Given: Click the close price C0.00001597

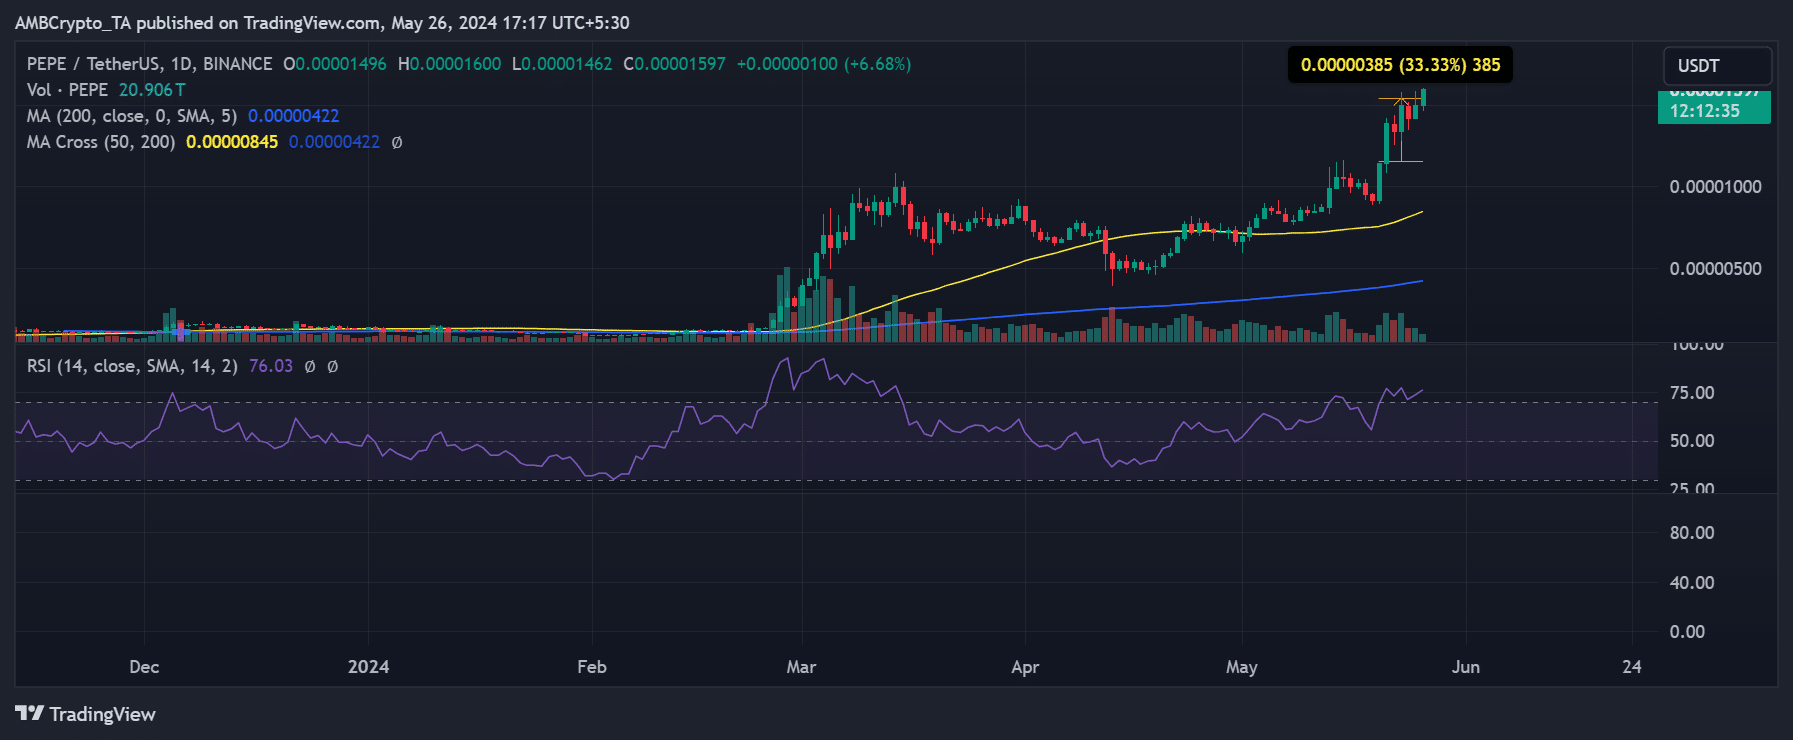Looking at the screenshot, I should [674, 64].
